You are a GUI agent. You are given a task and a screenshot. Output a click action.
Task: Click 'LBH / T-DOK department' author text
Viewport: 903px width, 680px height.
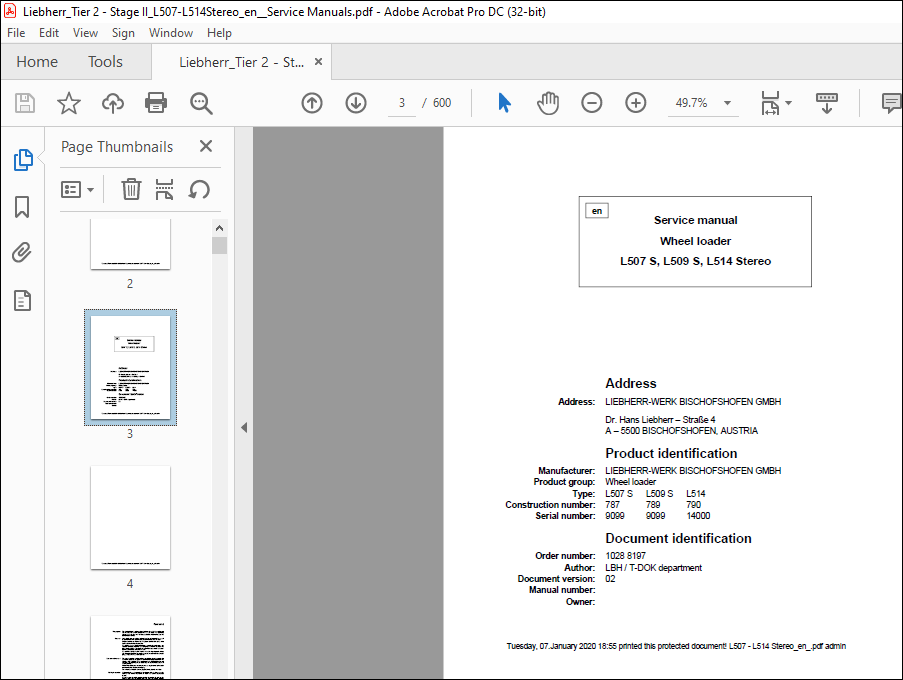654,568
